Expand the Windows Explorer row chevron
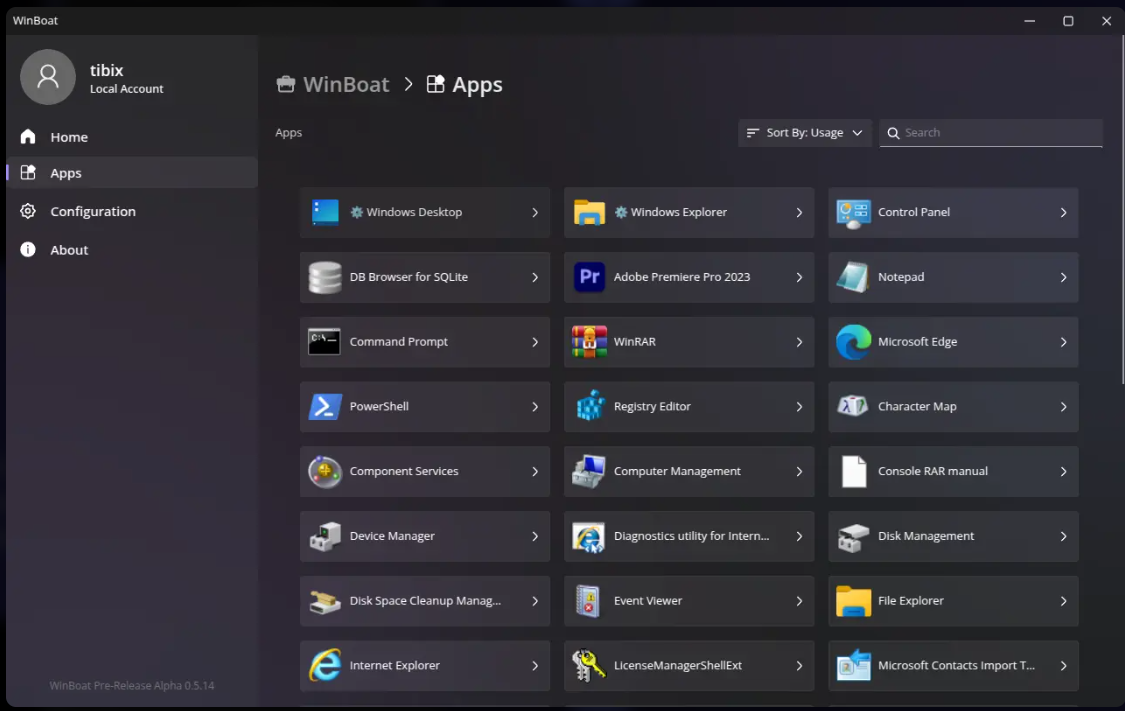The image size is (1125, 711). pos(799,212)
